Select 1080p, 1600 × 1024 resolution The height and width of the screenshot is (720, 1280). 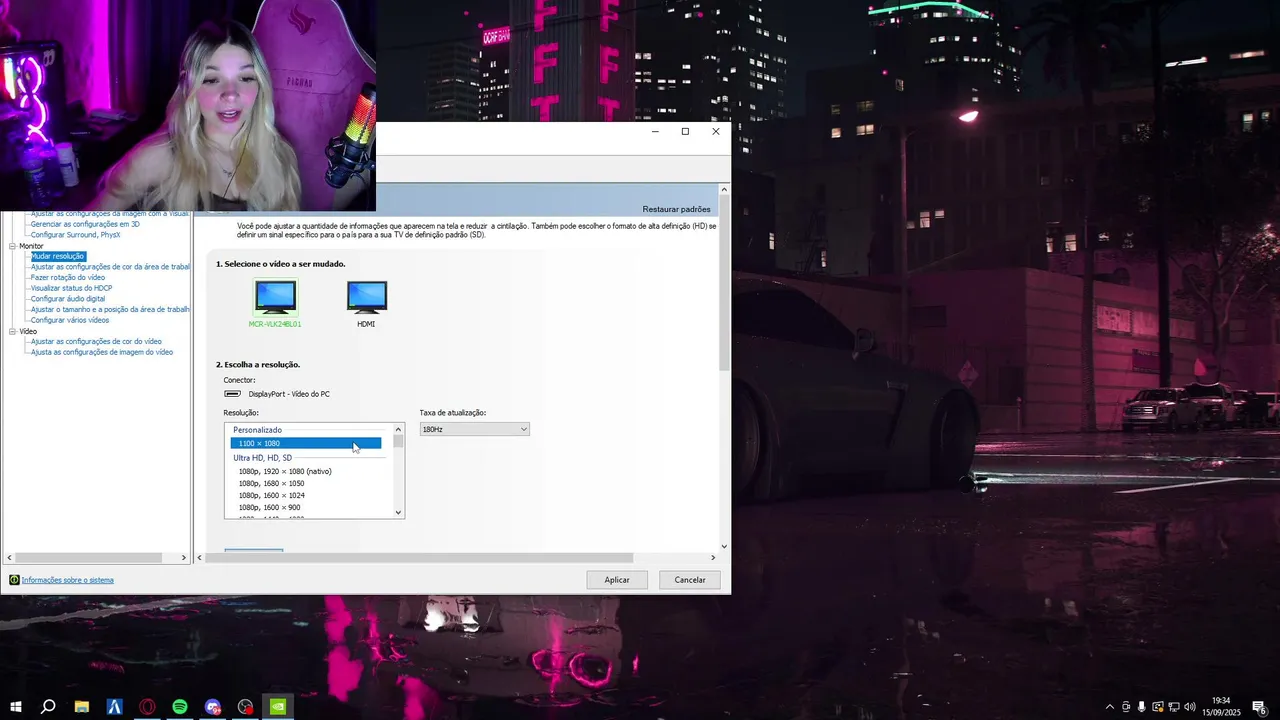point(271,495)
